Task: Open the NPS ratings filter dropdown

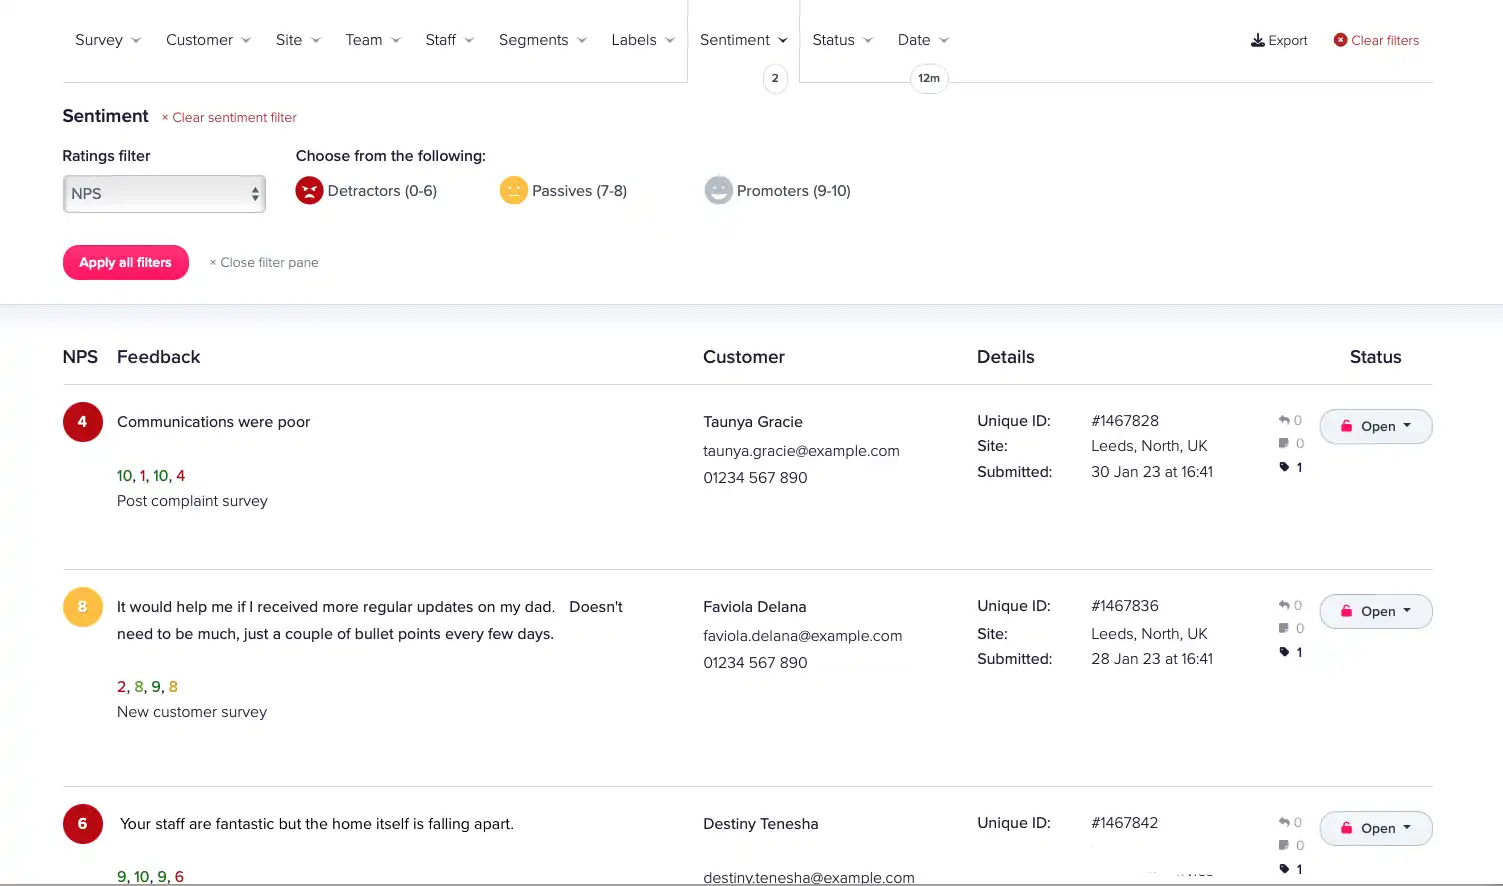Action: 164,194
